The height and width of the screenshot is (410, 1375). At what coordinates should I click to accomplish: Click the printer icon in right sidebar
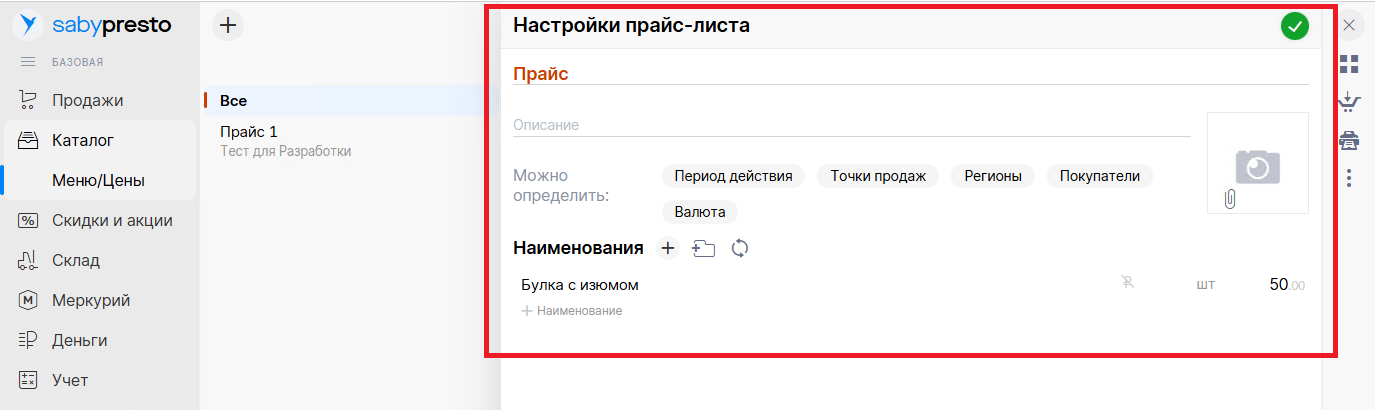tap(1349, 140)
